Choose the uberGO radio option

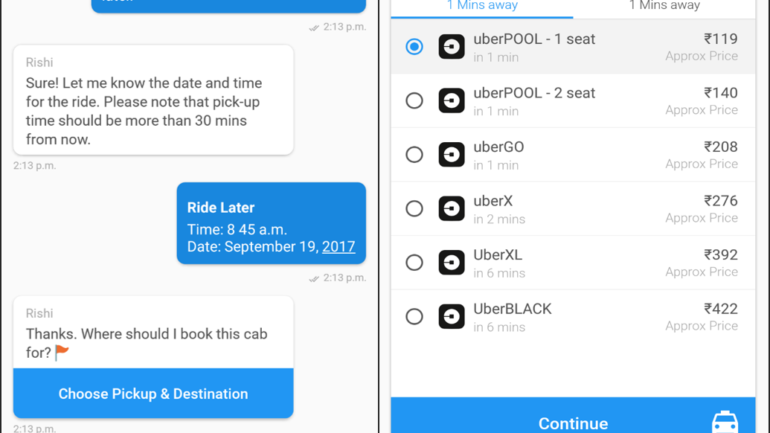pyautogui.click(x=414, y=155)
